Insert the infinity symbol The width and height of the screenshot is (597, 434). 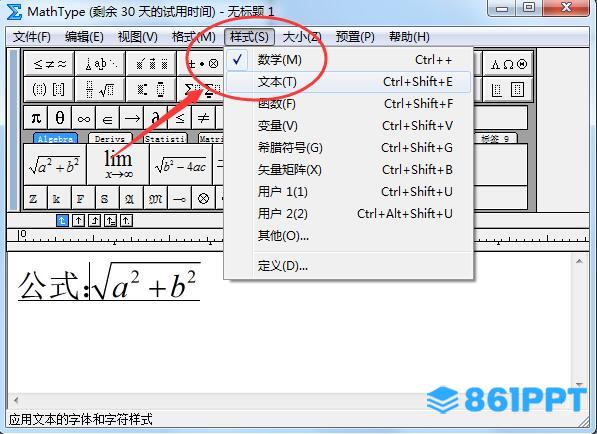pyautogui.click(x=84, y=118)
